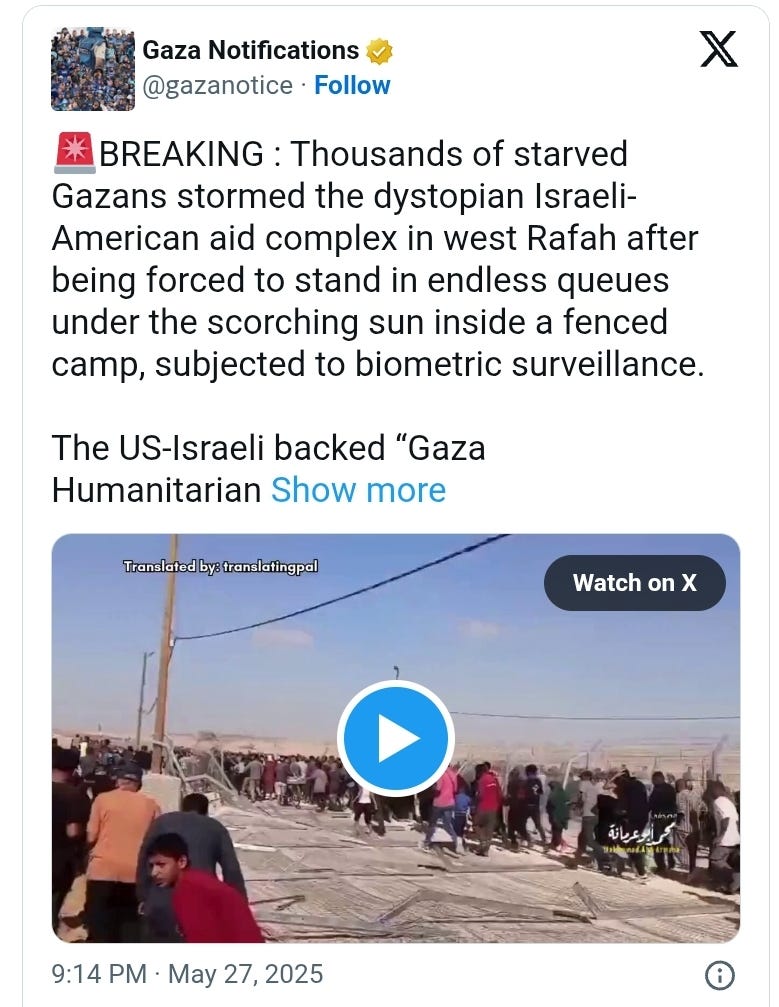Click the 9:14 PM May 27, 2025 timestamp

tap(188, 974)
